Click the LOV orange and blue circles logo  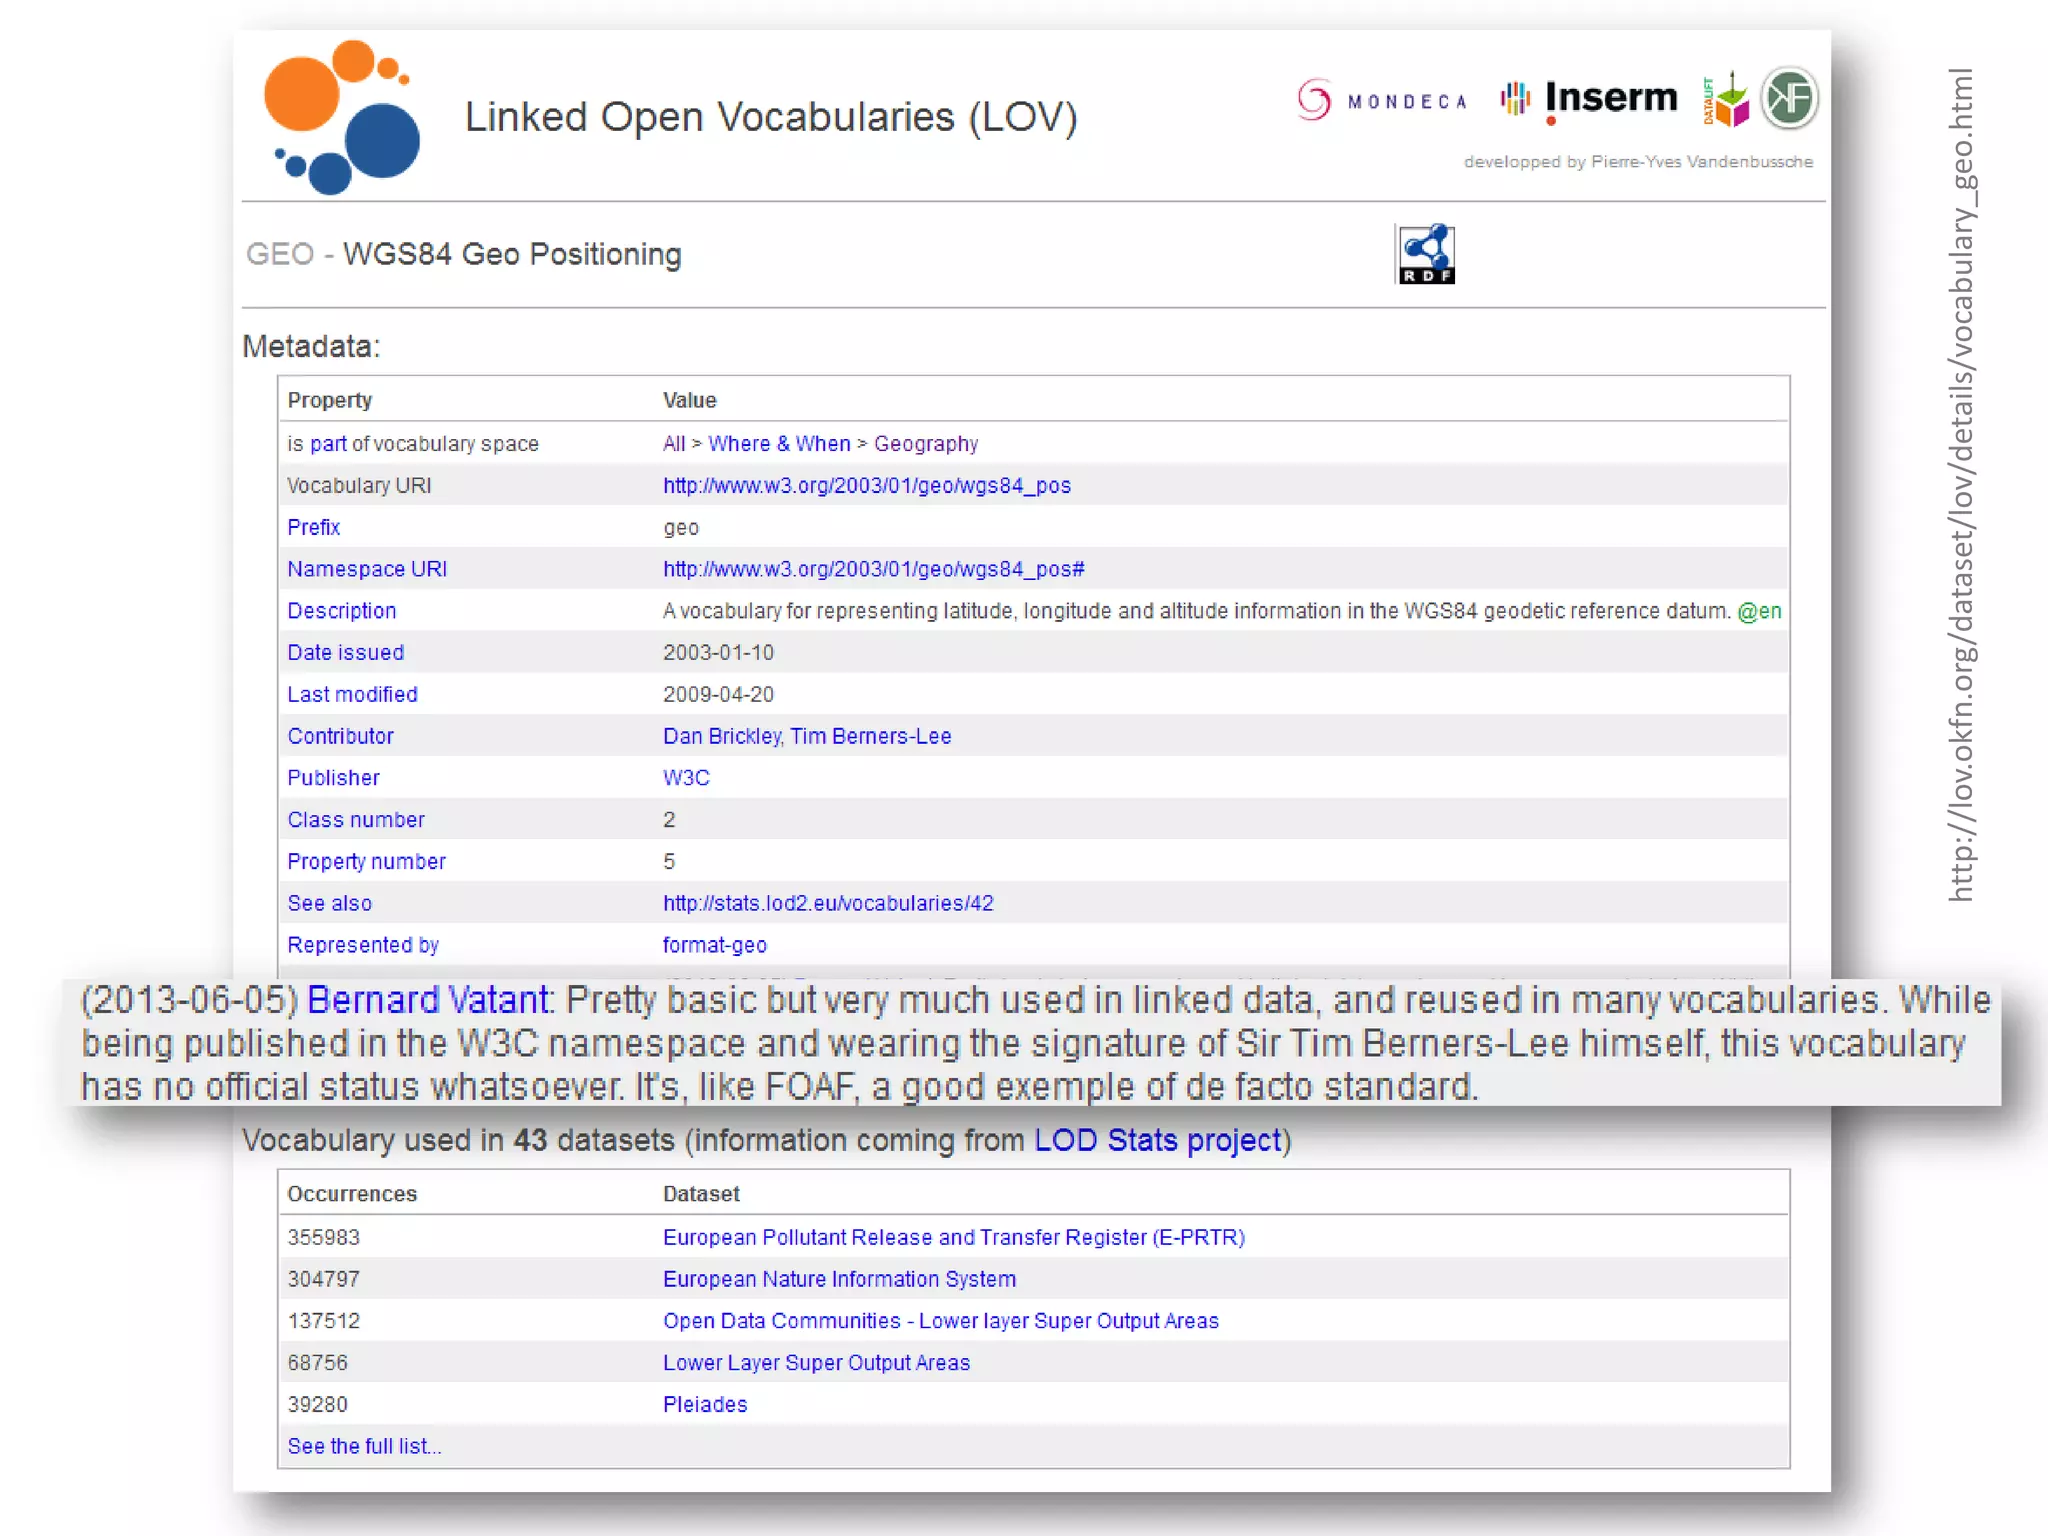point(341,117)
